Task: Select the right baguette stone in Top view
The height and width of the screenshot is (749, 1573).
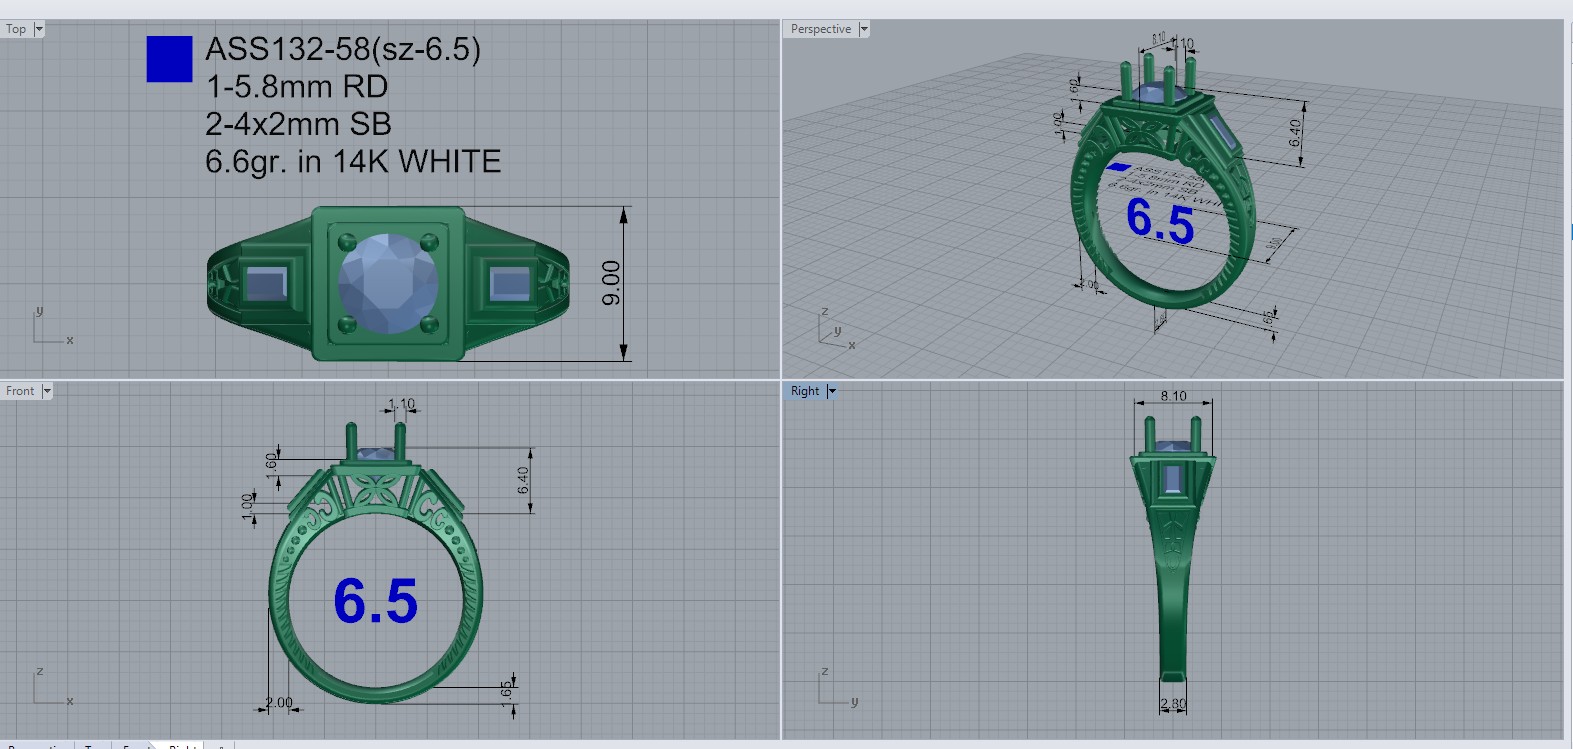Action: pyautogui.click(x=510, y=284)
